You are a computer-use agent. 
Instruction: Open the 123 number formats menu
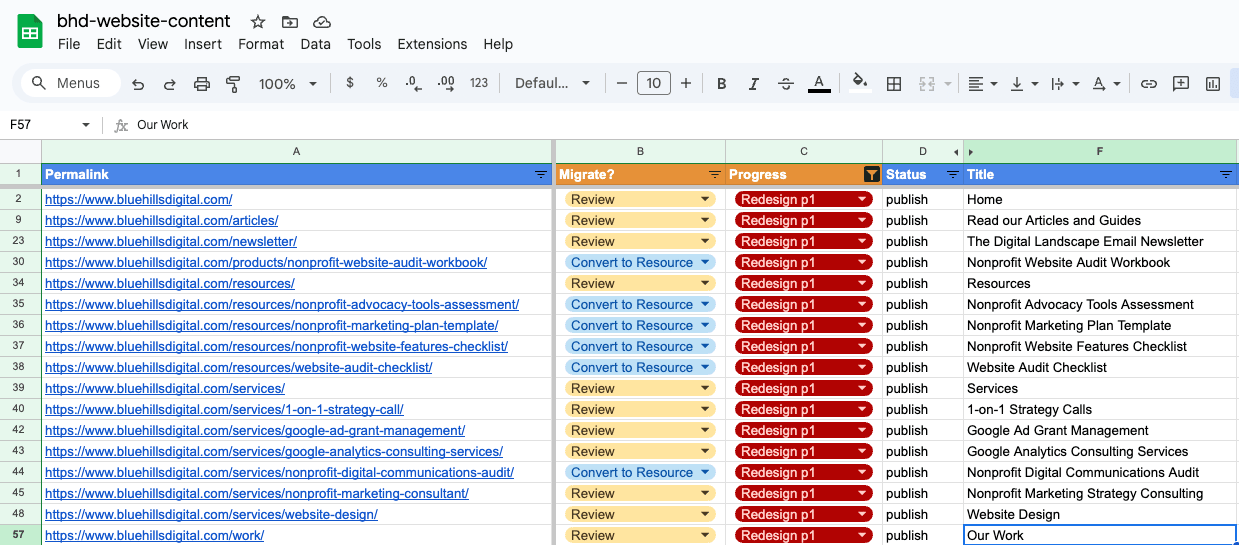479,83
